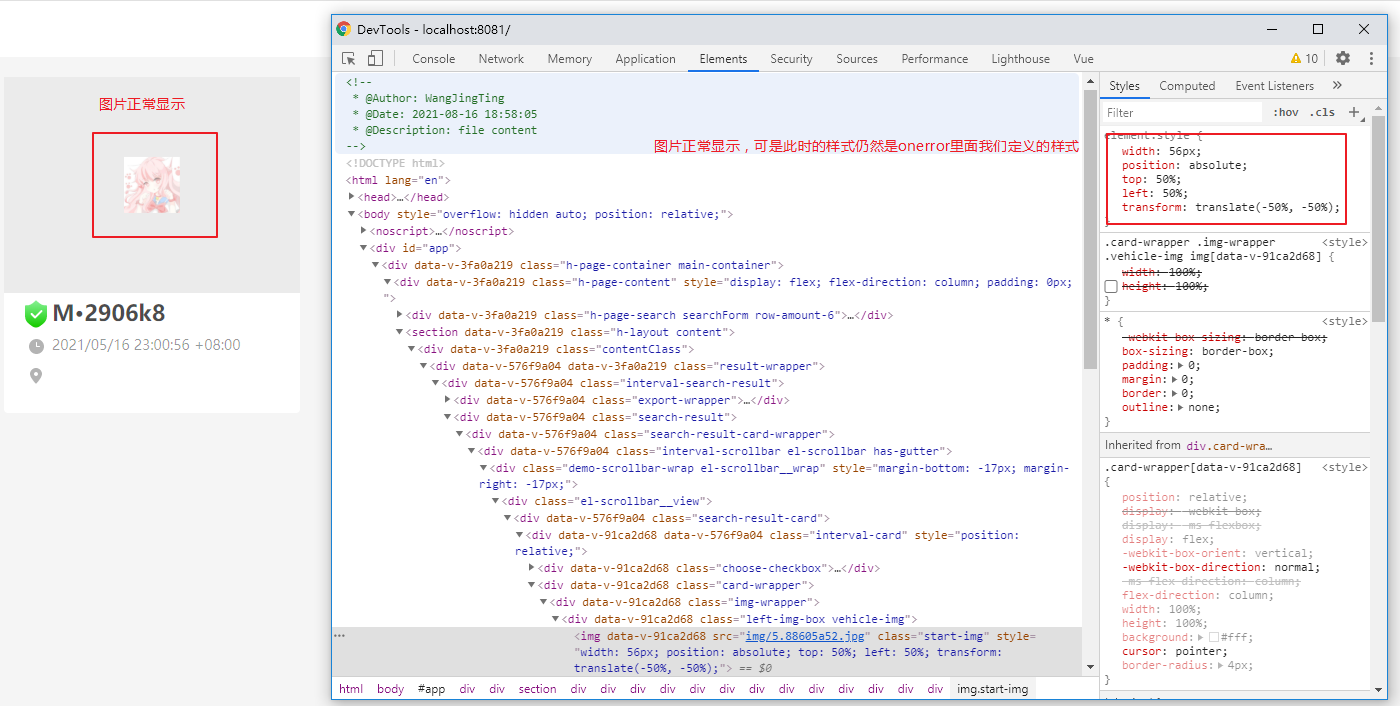Click the green shield icon beside M•2906k8

(x=36, y=314)
